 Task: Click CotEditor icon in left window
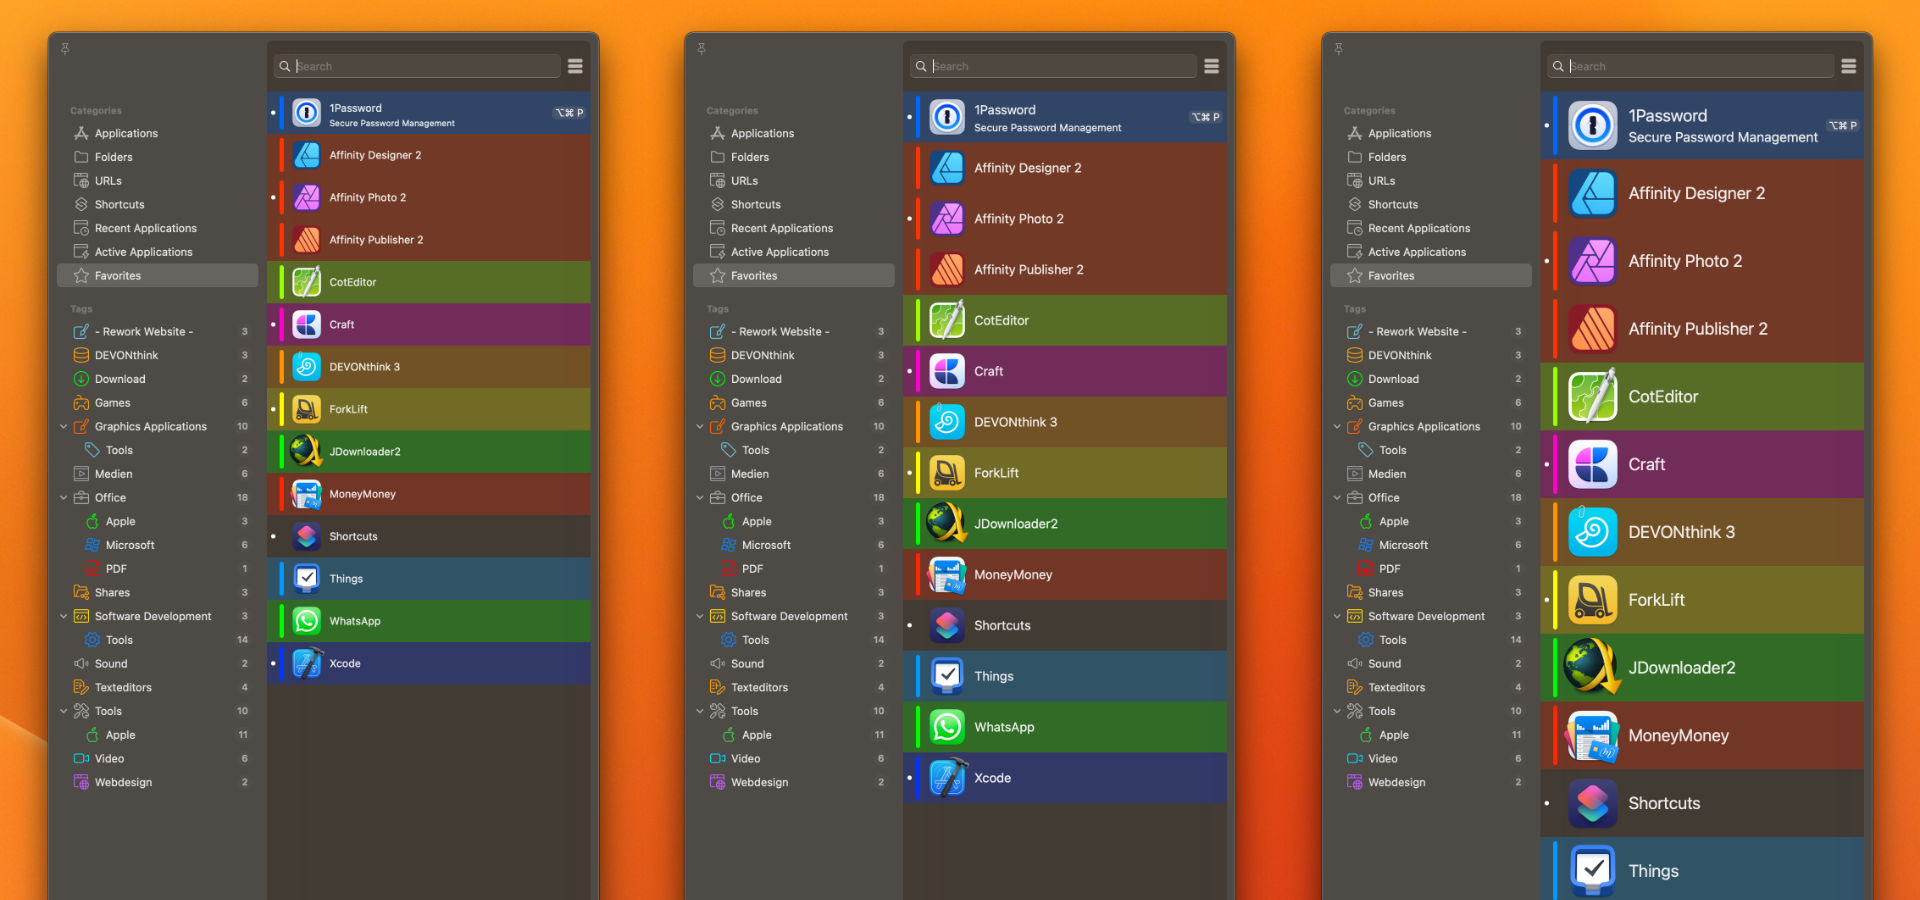point(307,282)
